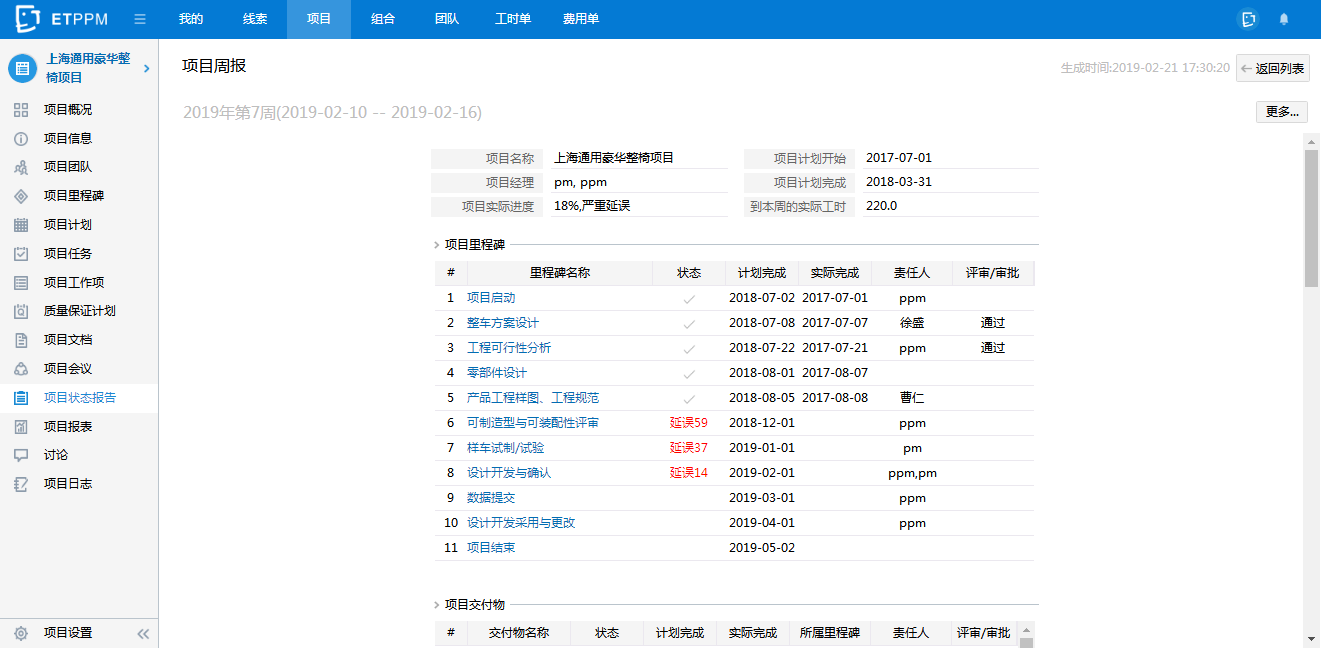The image size is (1321, 648).
Task: Select the 曹仁 owner cell
Action: (912, 398)
